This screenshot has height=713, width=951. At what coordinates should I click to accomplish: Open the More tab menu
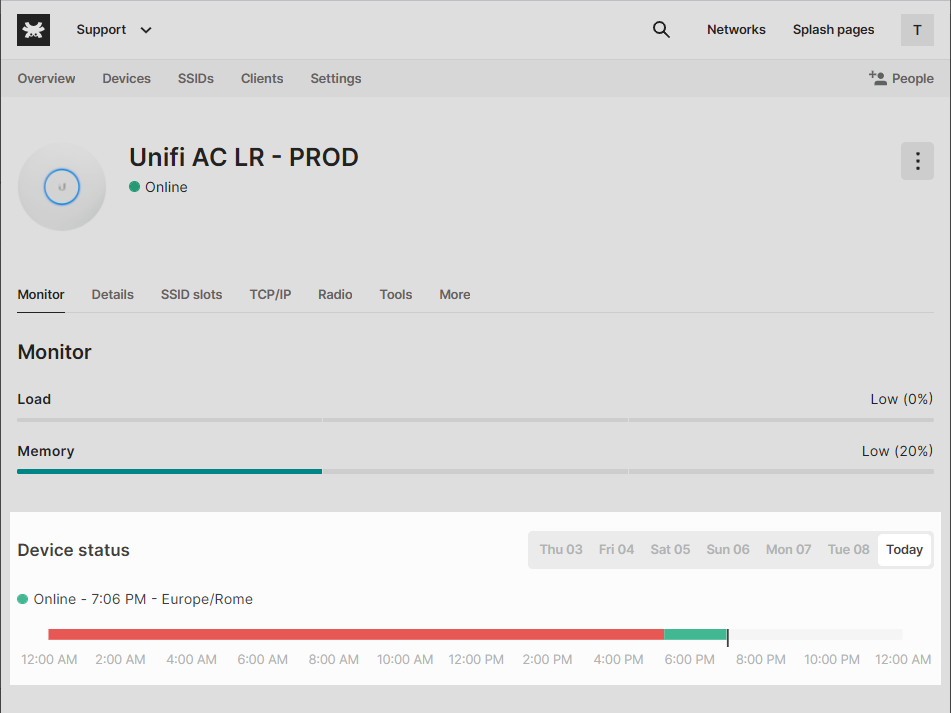click(x=454, y=295)
